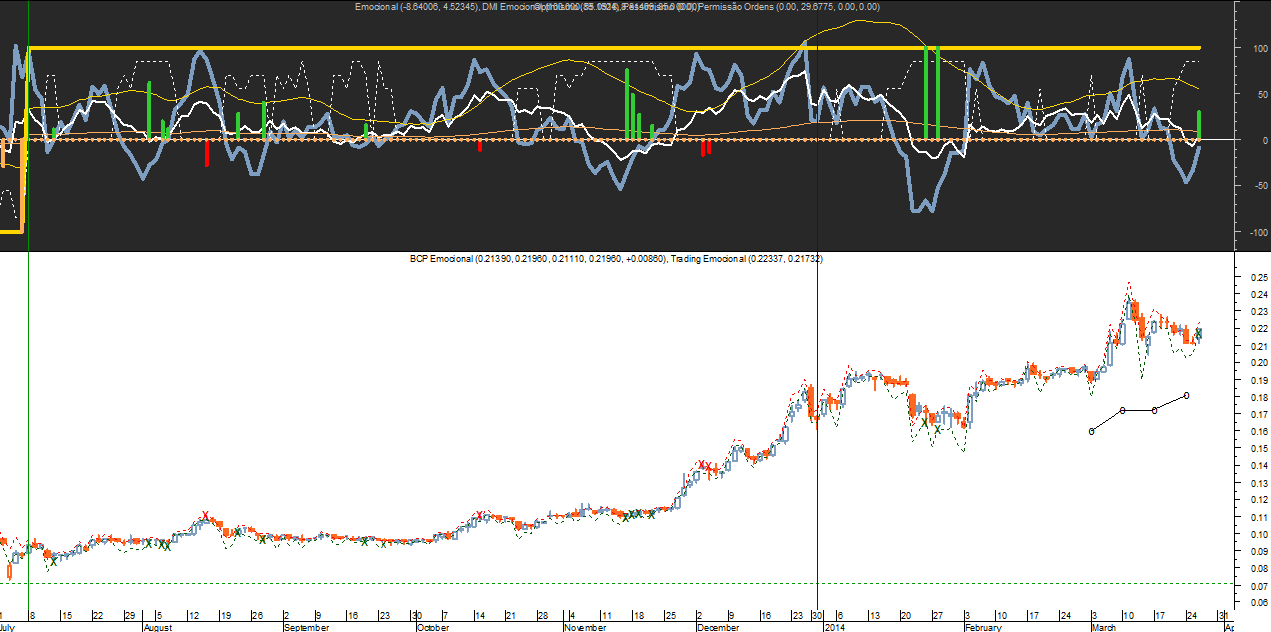This screenshot has width=1271, height=632.
Task: Click the green X marker on the latest March candle
Action: (x=1199, y=333)
